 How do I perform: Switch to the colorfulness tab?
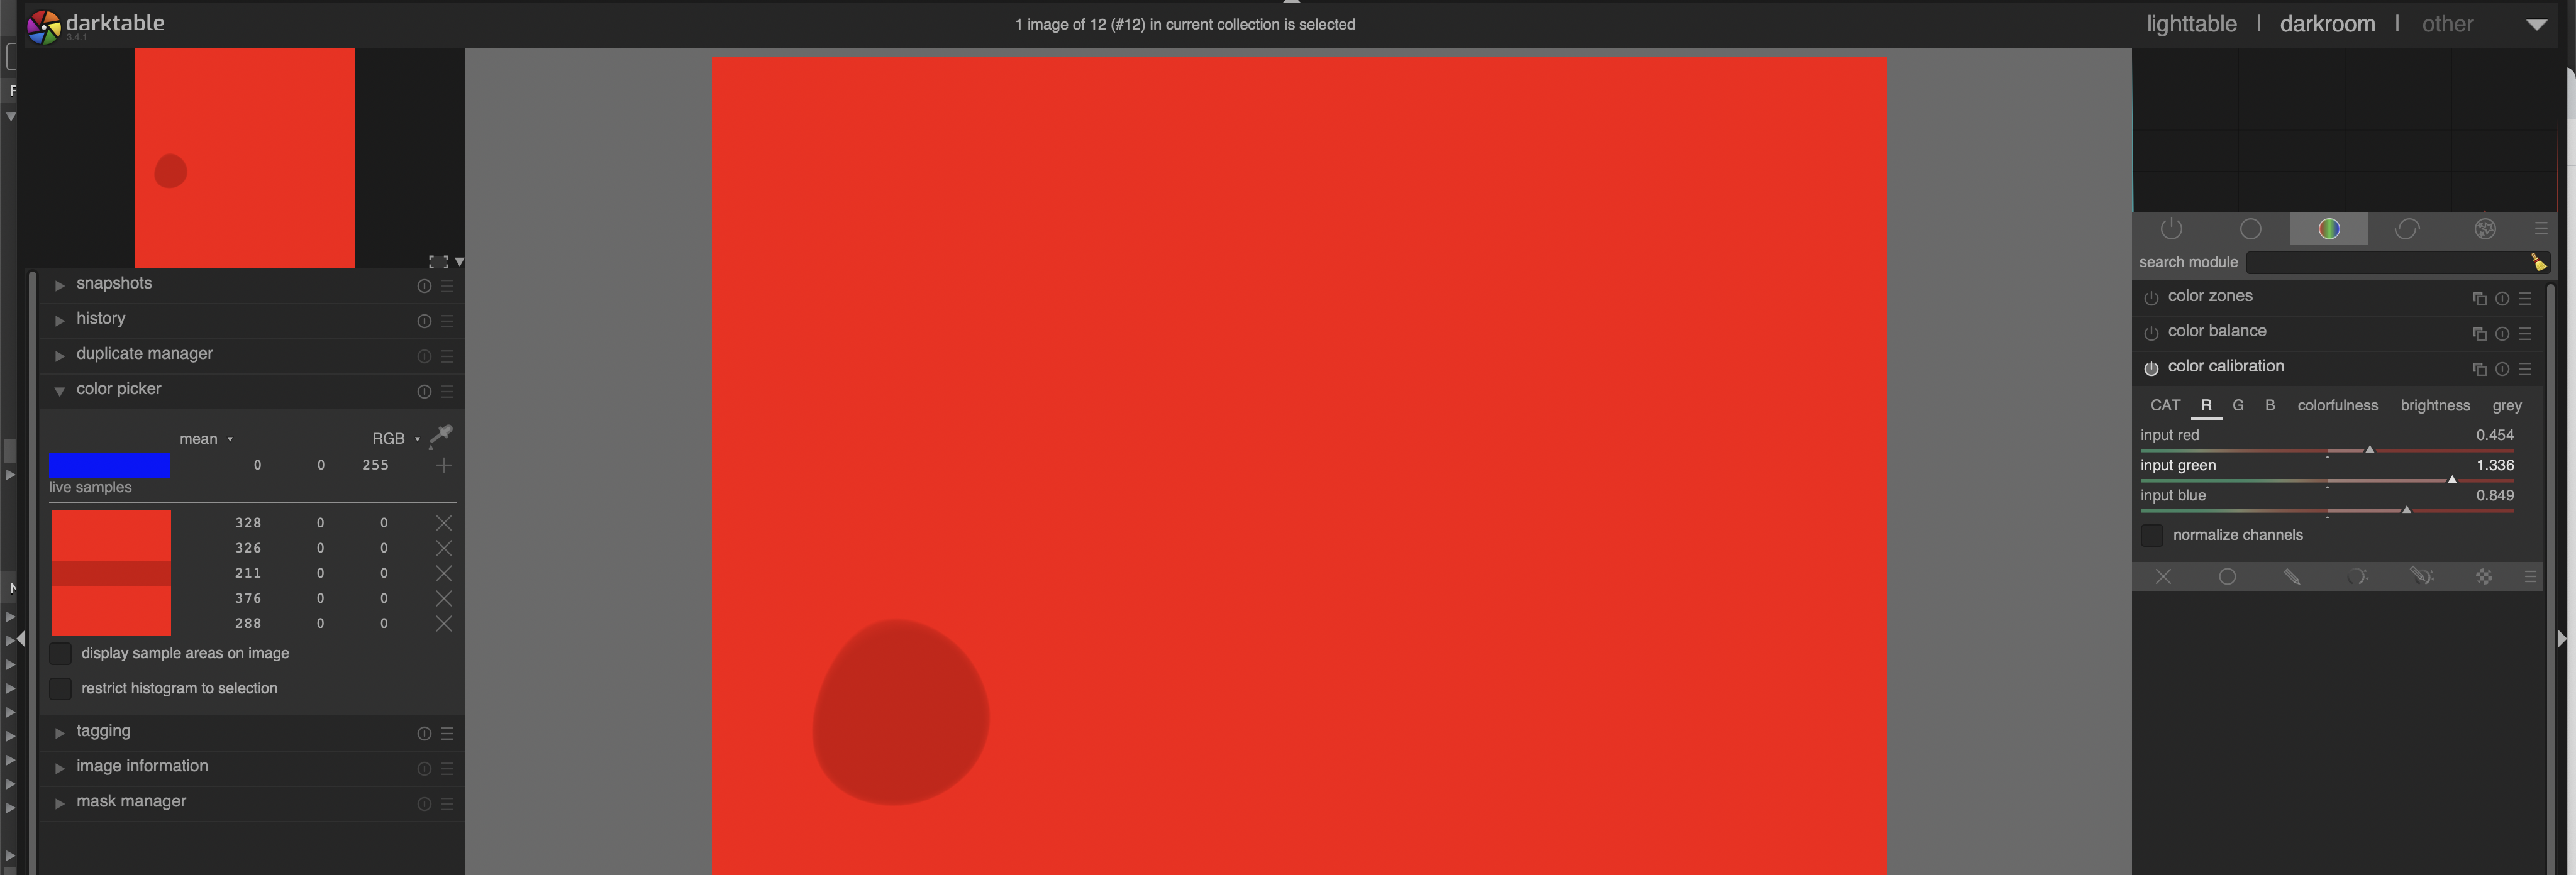pos(2337,405)
